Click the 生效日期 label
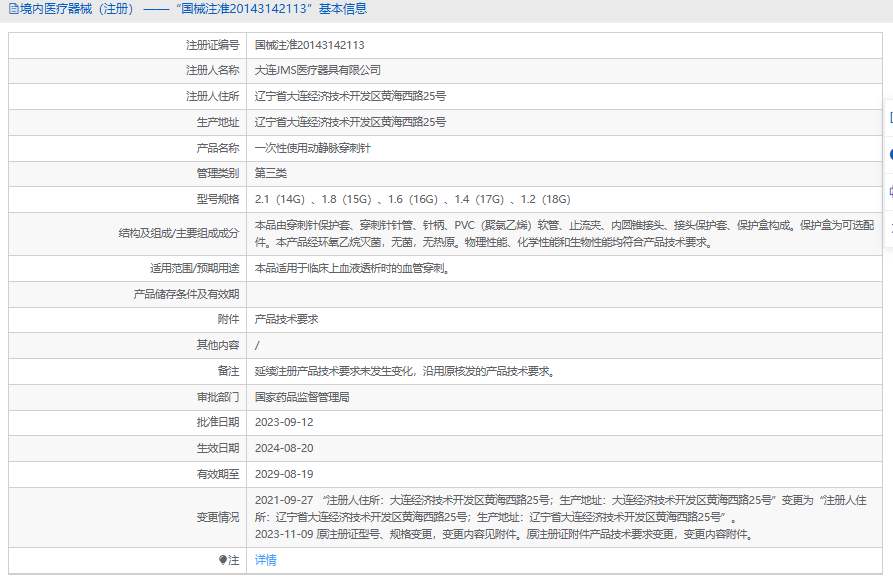This screenshot has height=580, width=893. (x=218, y=448)
